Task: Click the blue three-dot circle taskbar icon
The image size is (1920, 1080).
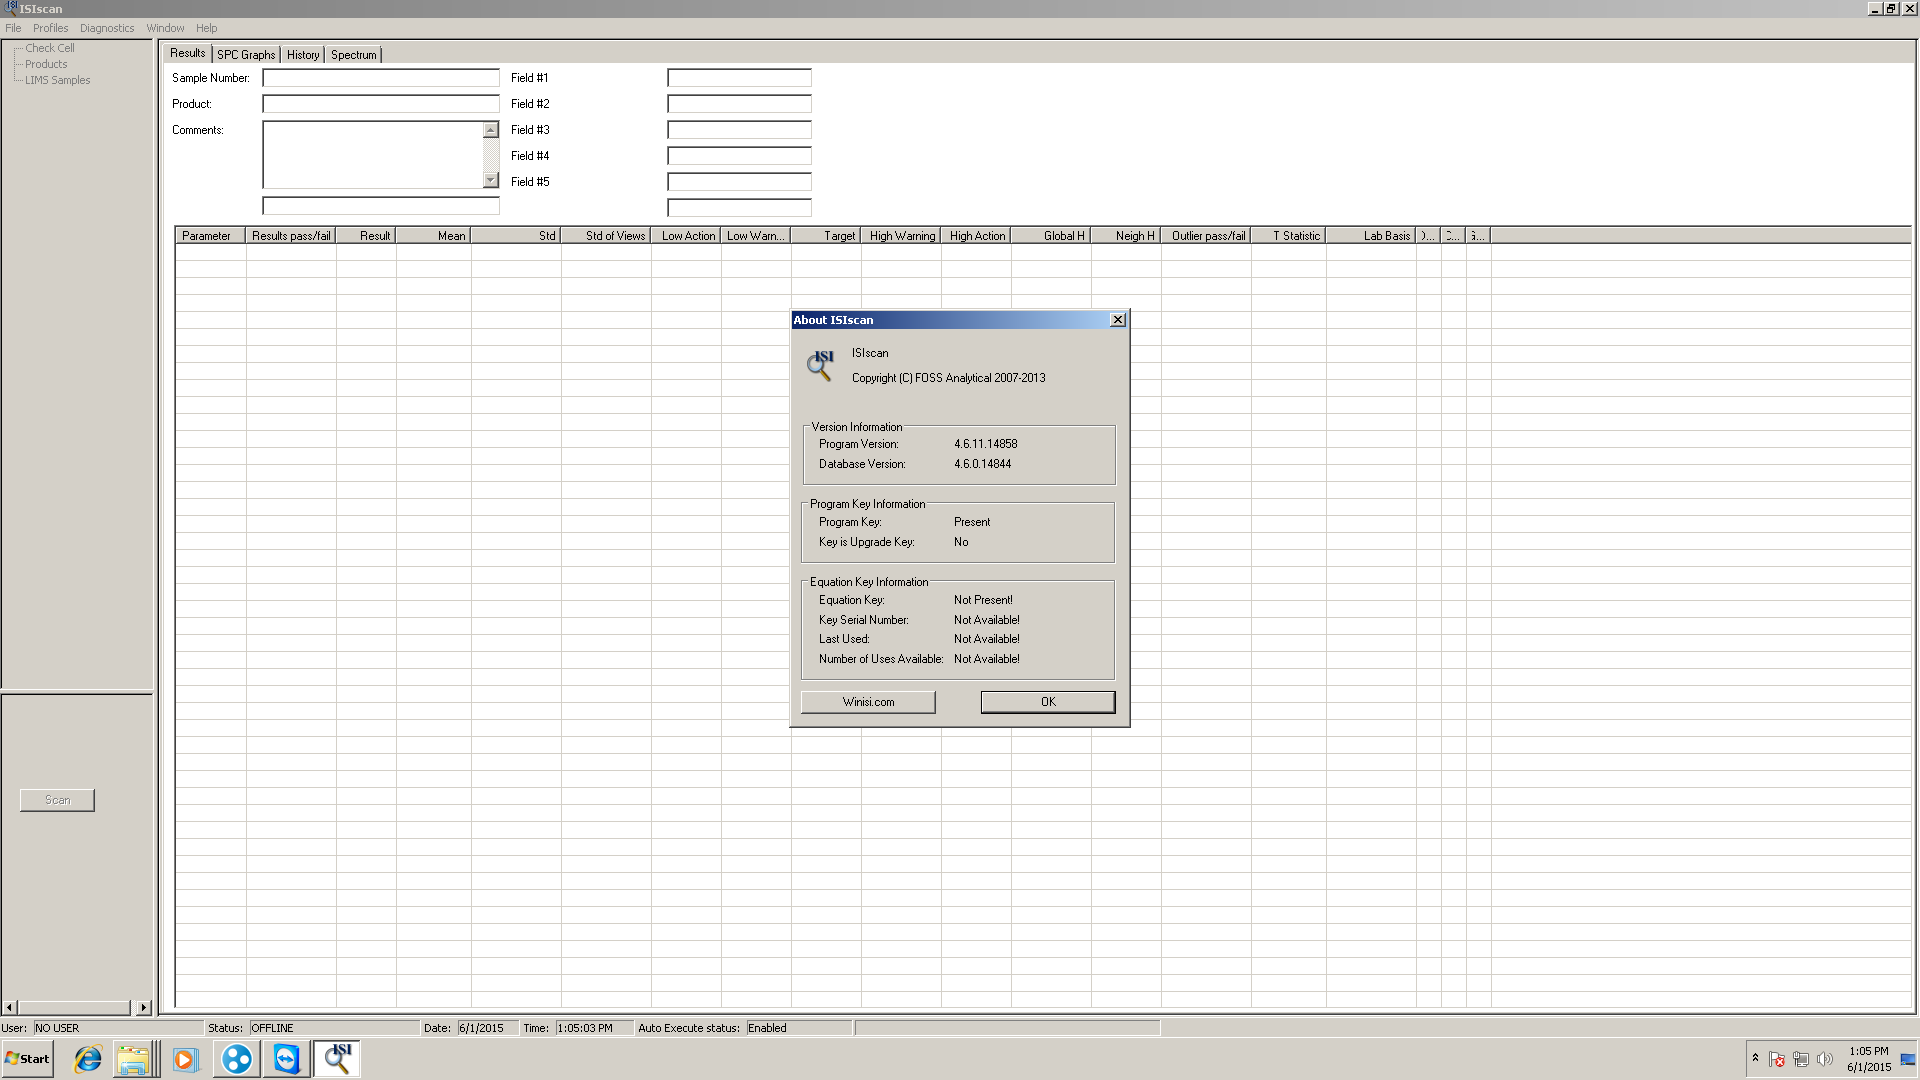Action: point(237,1058)
